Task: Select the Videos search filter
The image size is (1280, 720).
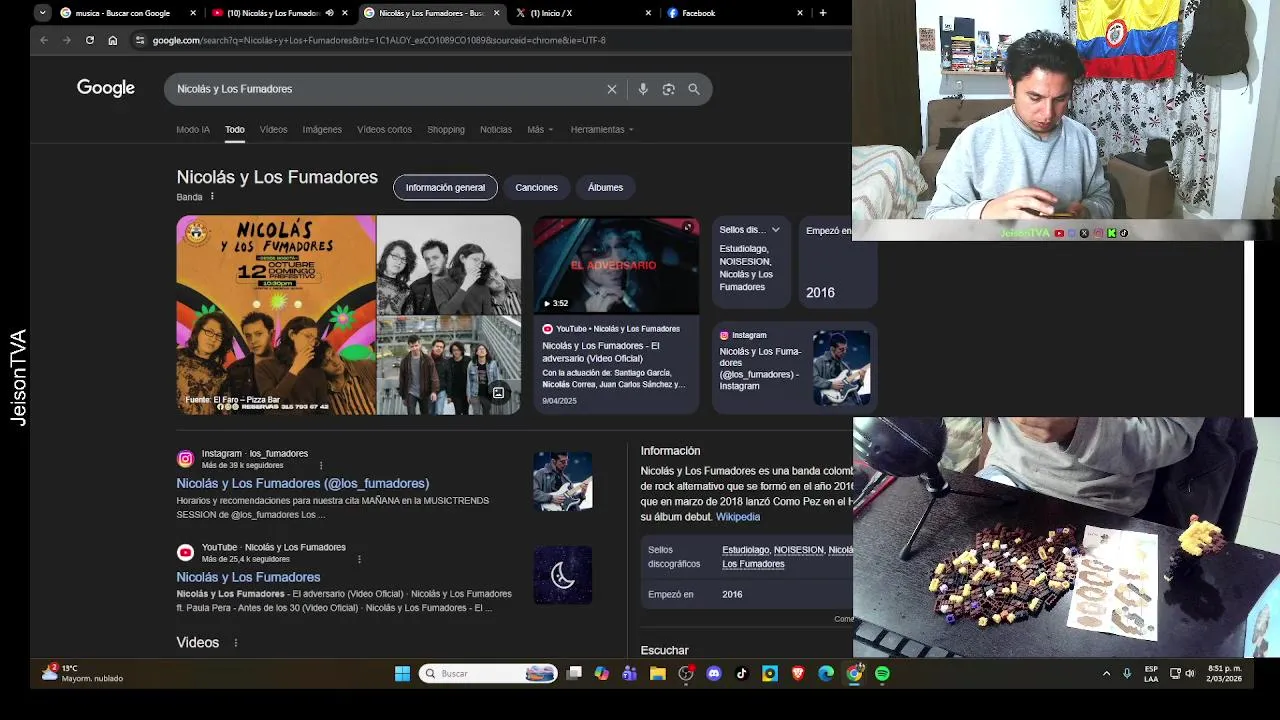Action: point(273,129)
